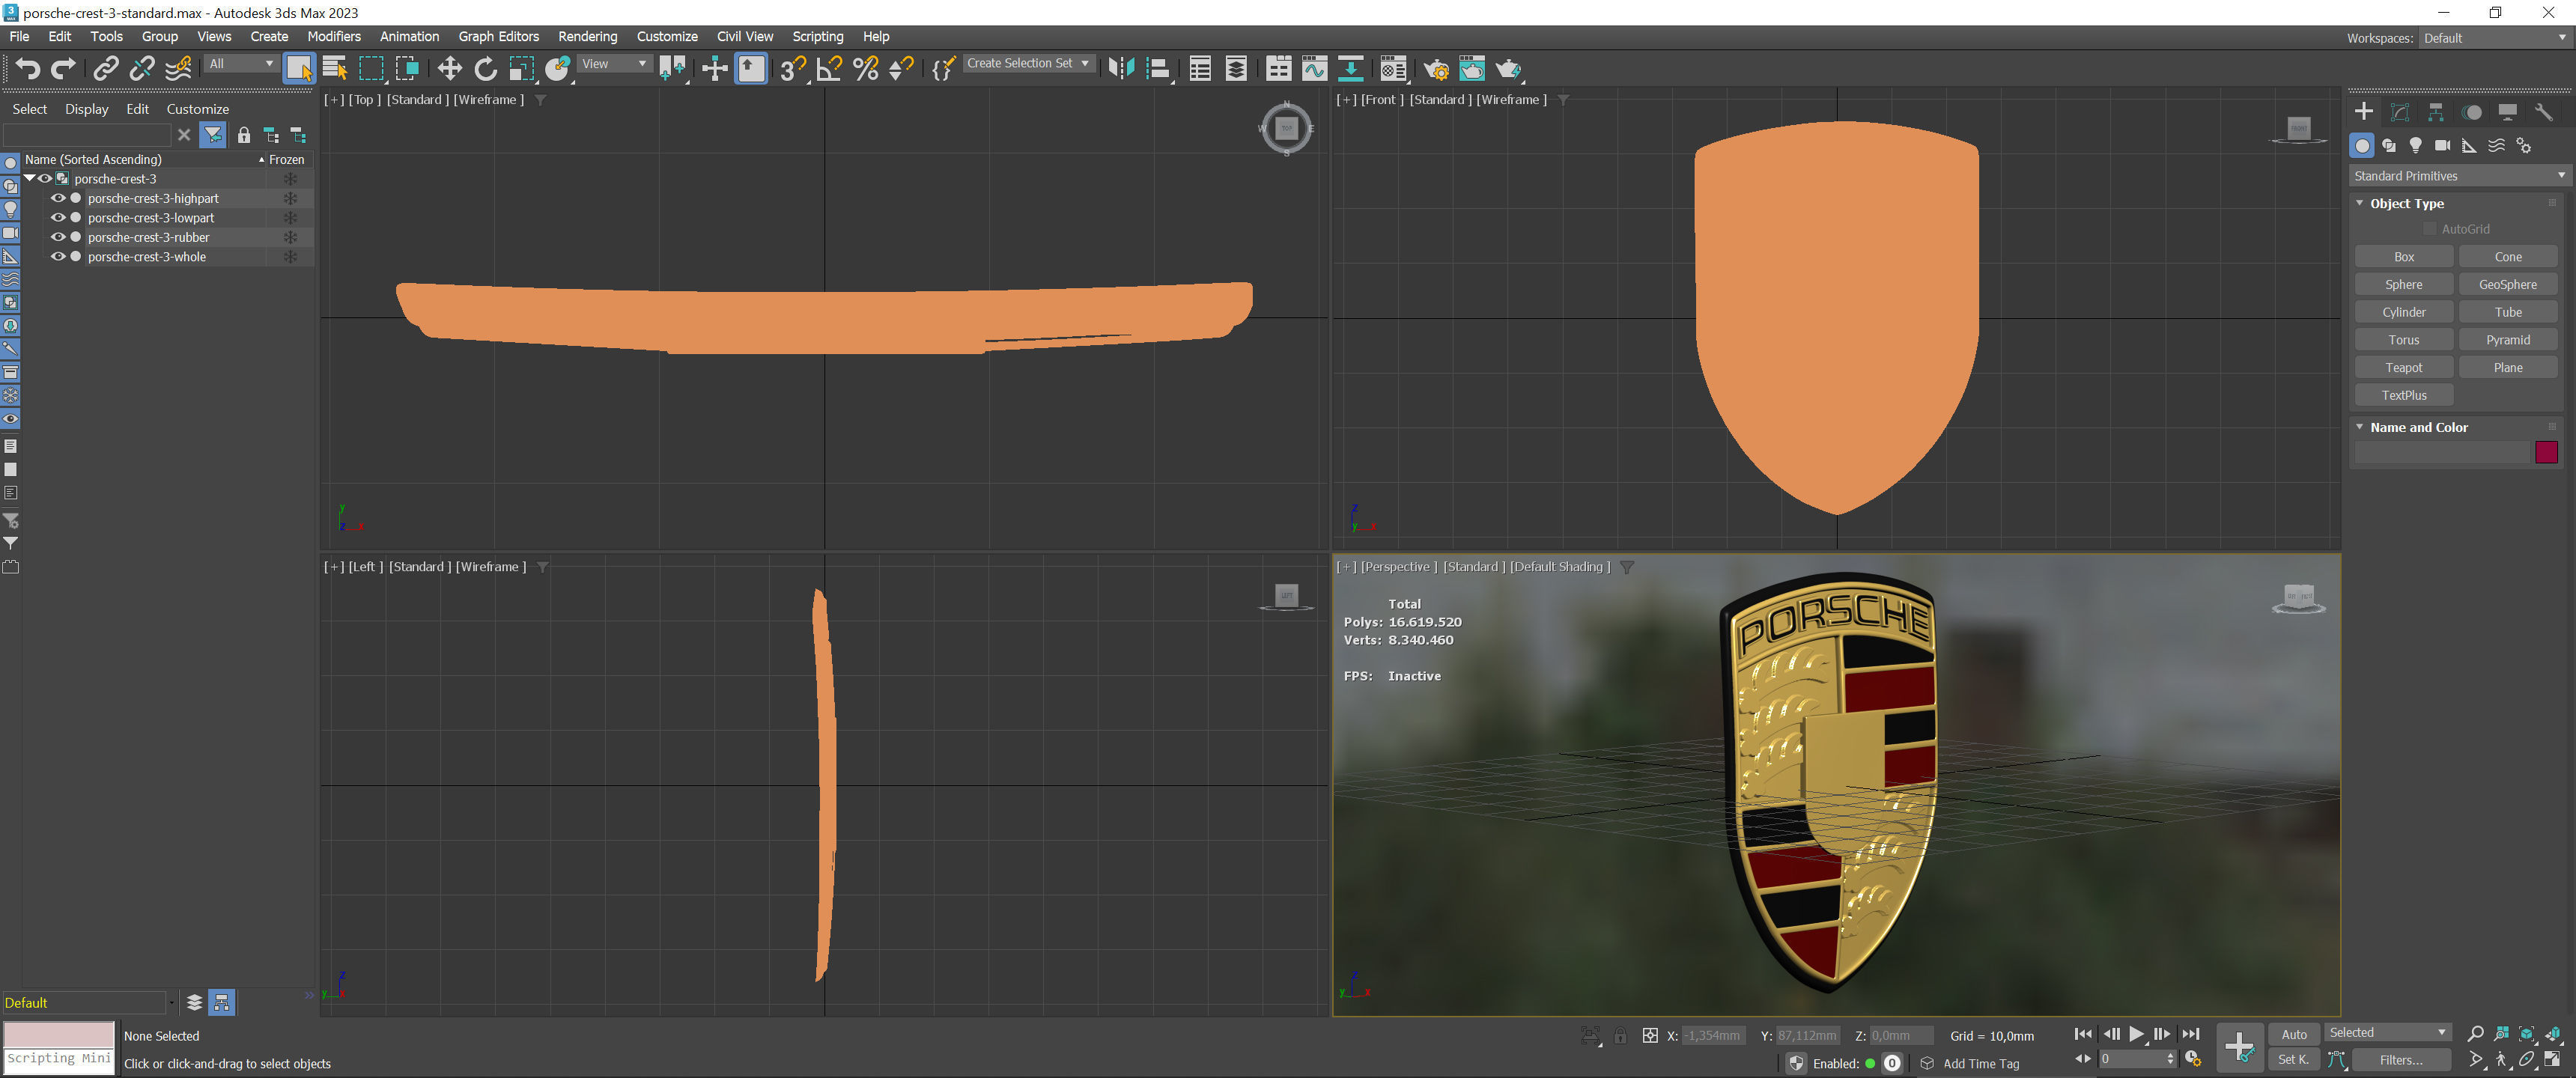Open the Modifiers menu

coord(334,37)
